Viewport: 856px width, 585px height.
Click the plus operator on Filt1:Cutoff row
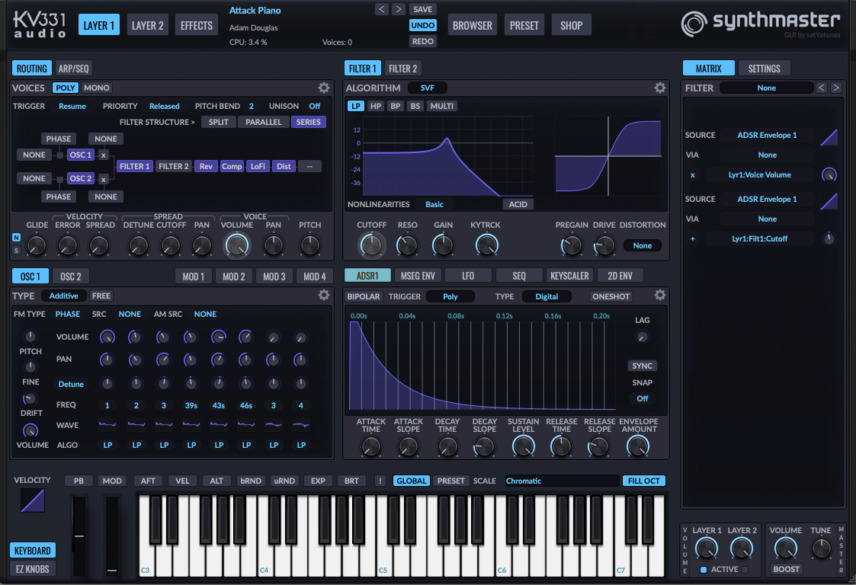point(693,238)
